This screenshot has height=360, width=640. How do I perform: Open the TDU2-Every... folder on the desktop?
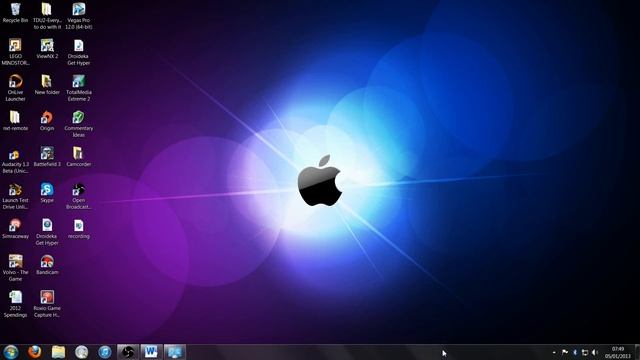pyautogui.click(x=47, y=16)
